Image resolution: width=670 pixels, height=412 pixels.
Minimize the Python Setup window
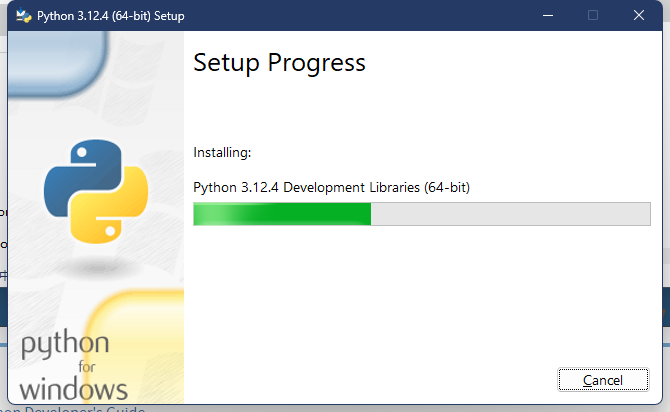pyautogui.click(x=548, y=16)
